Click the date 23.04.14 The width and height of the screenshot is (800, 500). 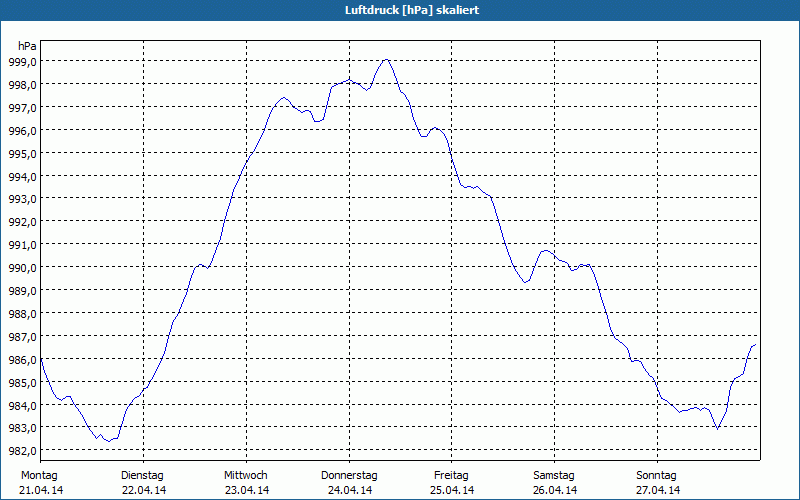click(x=247, y=490)
